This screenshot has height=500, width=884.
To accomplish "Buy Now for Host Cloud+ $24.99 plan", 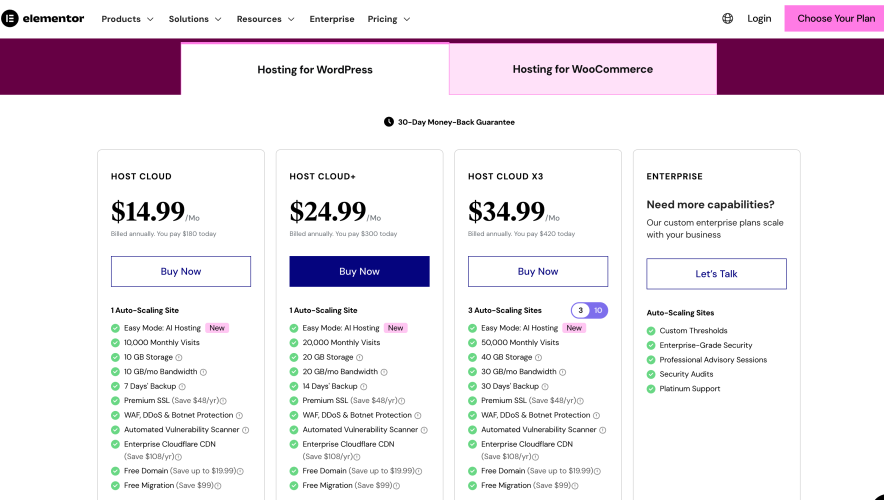I will [x=360, y=272].
